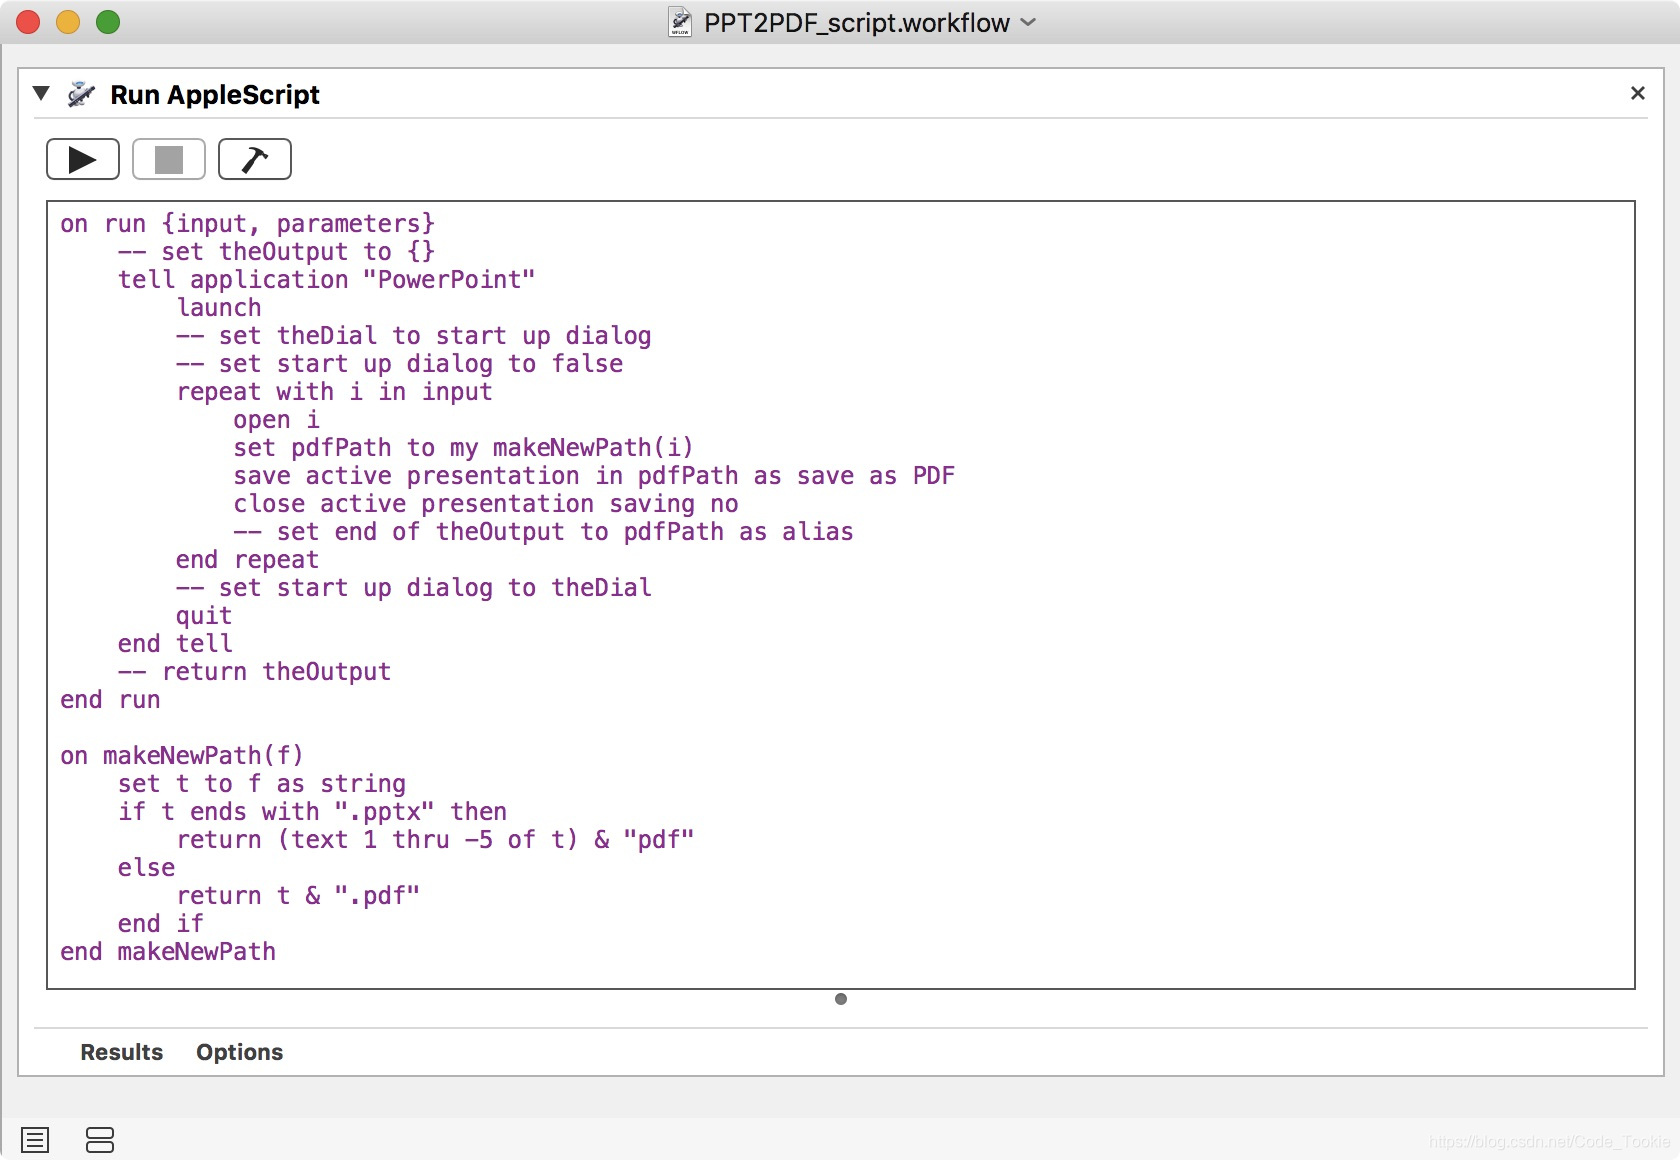Click '-- set theDial to start up dialog'
Screen dimensions: 1680x1160
coord(413,336)
